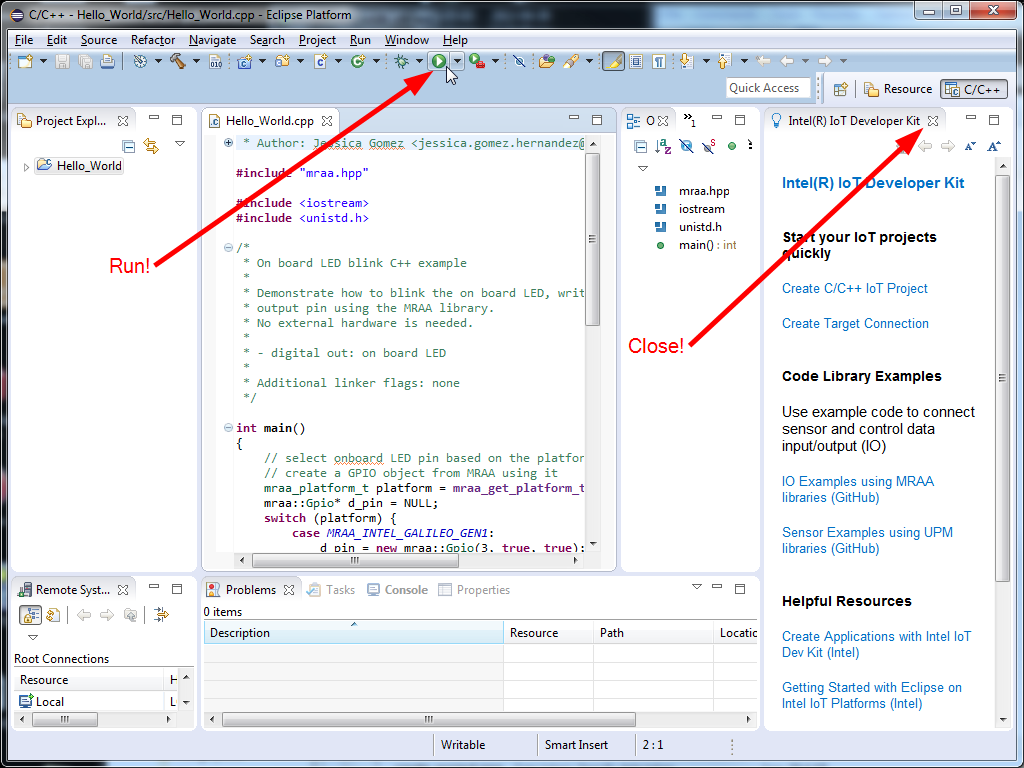Viewport: 1024px width, 768px height.
Task: Open the Debug dropdown arrow
Action: (x=419, y=61)
